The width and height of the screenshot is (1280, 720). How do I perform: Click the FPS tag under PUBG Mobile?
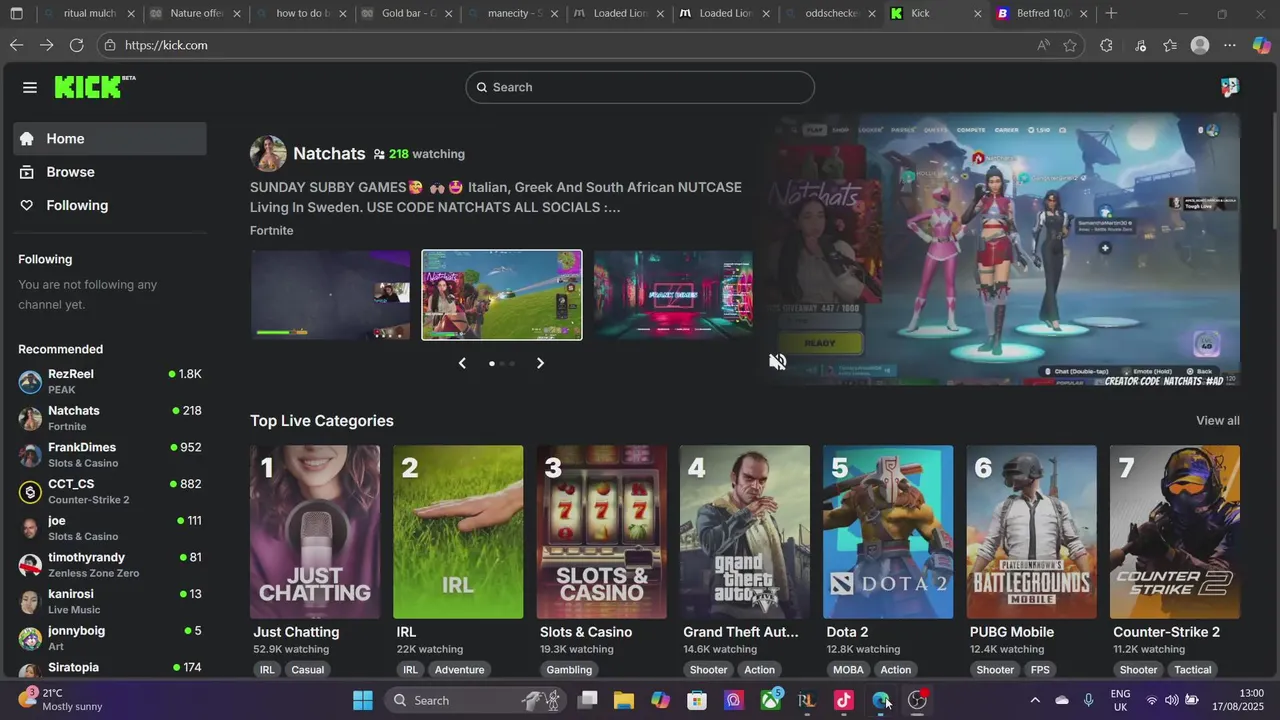1040,670
